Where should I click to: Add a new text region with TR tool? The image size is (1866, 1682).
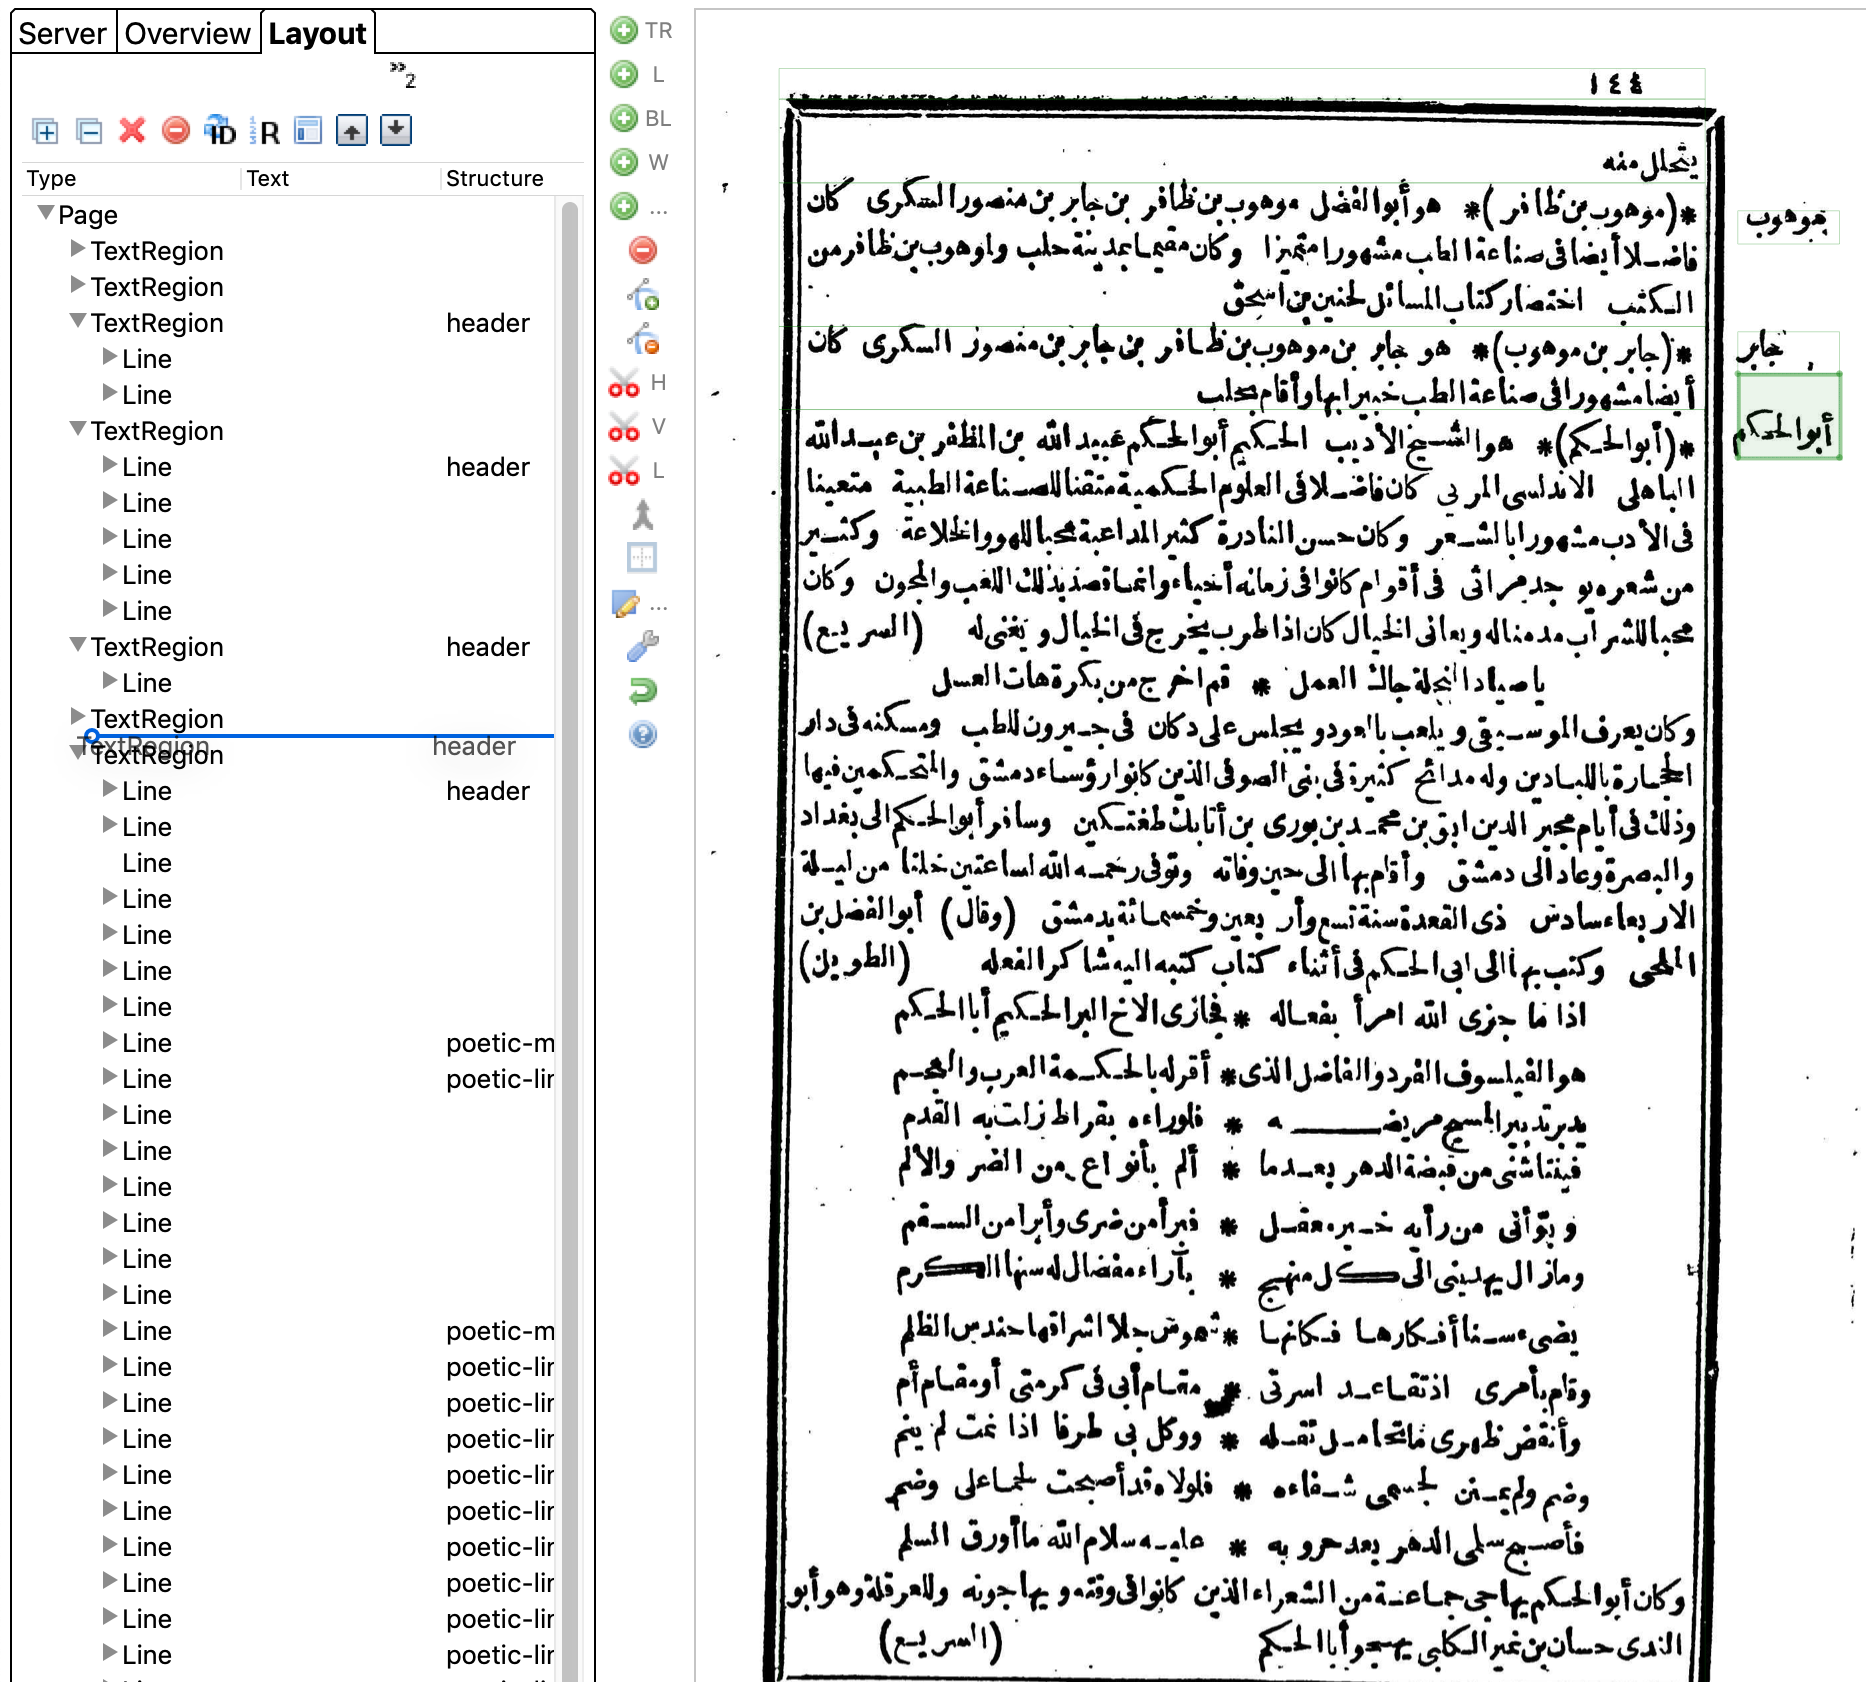tap(624, 31)
